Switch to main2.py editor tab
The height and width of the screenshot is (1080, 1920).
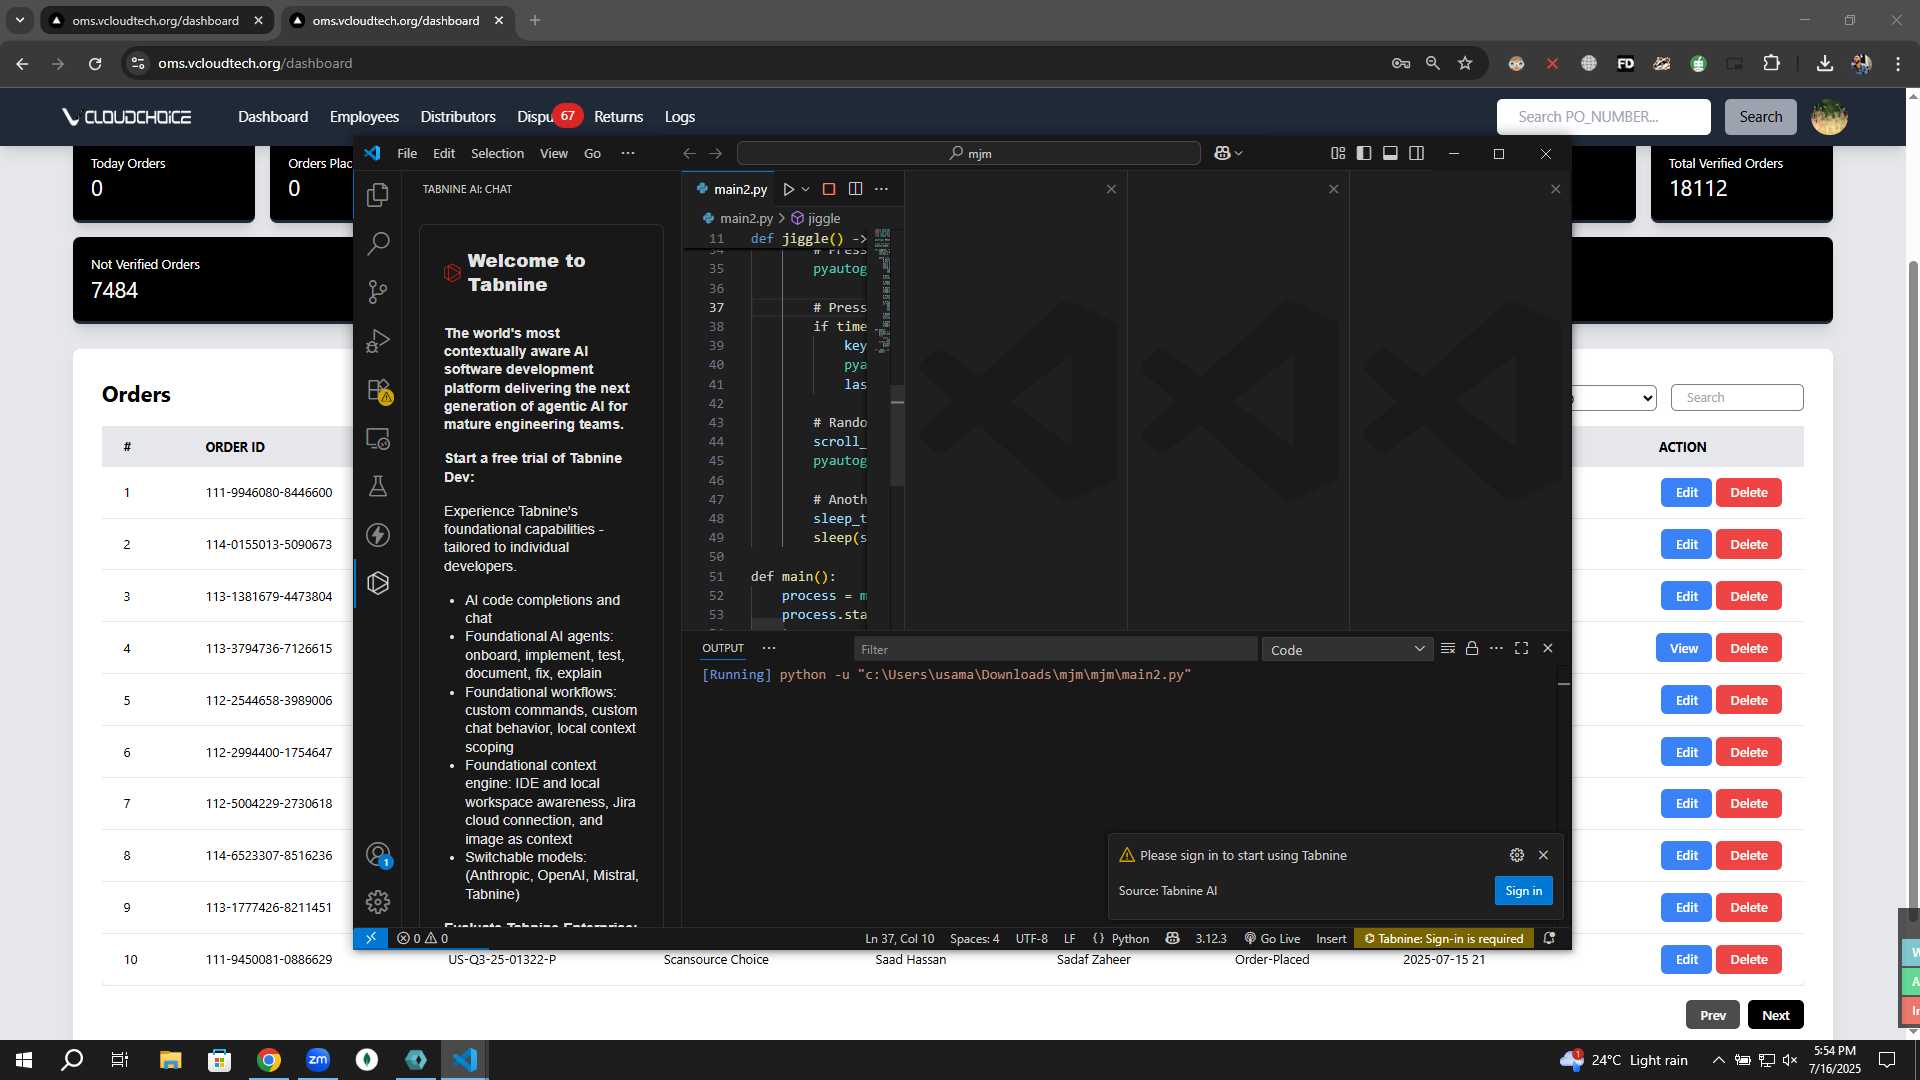point(731,189)
